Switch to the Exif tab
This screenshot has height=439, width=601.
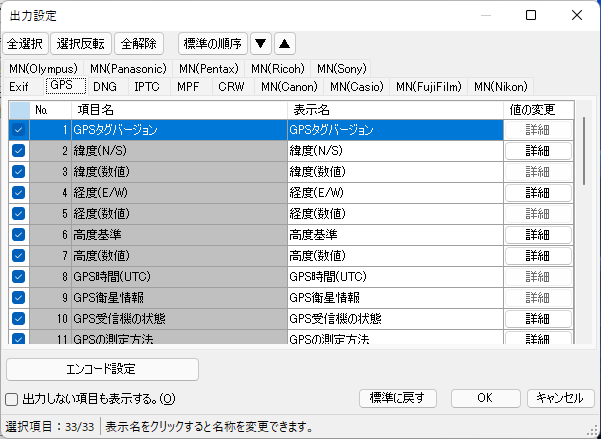point(19,87)
